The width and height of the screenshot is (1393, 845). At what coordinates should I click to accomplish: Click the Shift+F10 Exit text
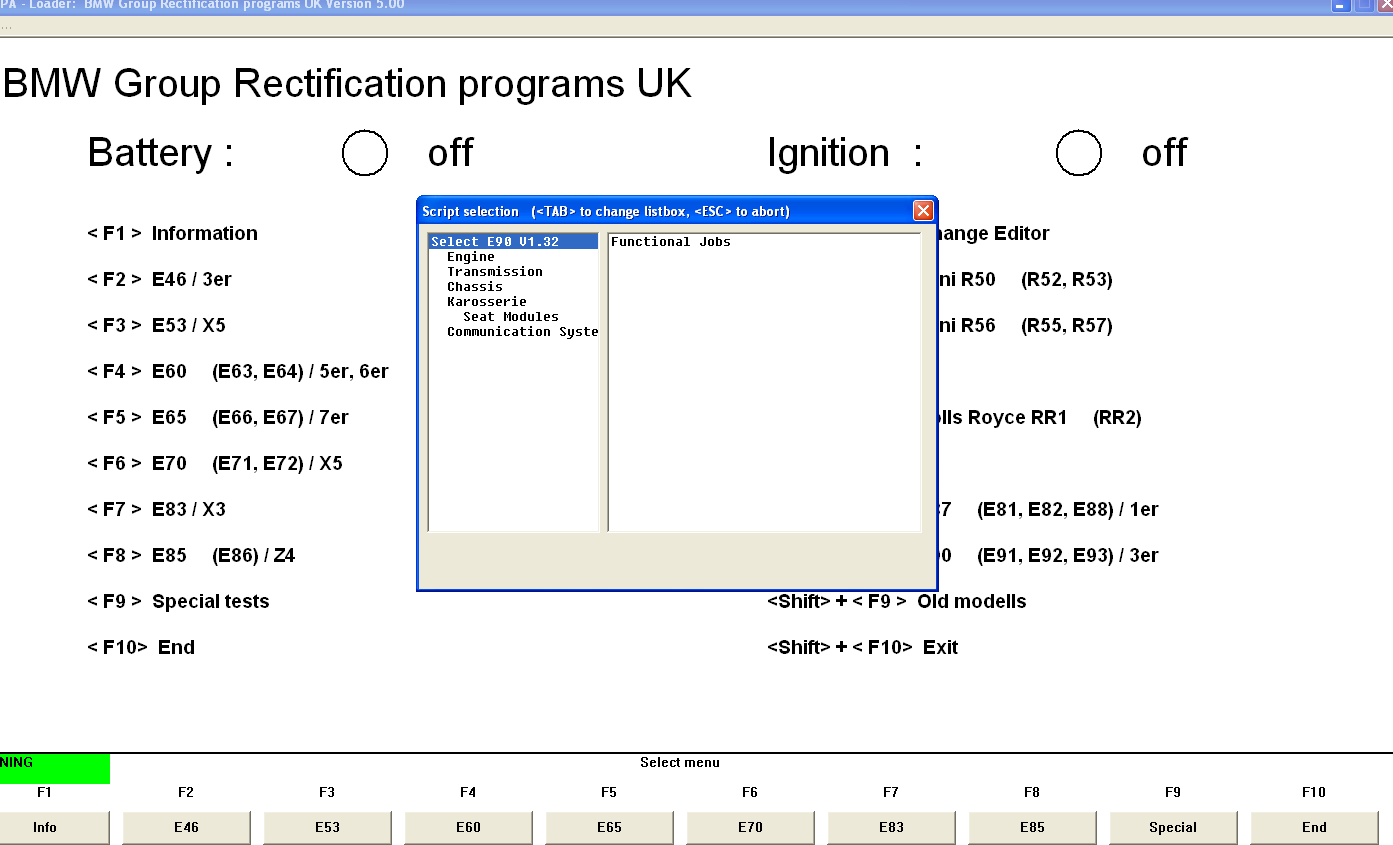point(863,647)
